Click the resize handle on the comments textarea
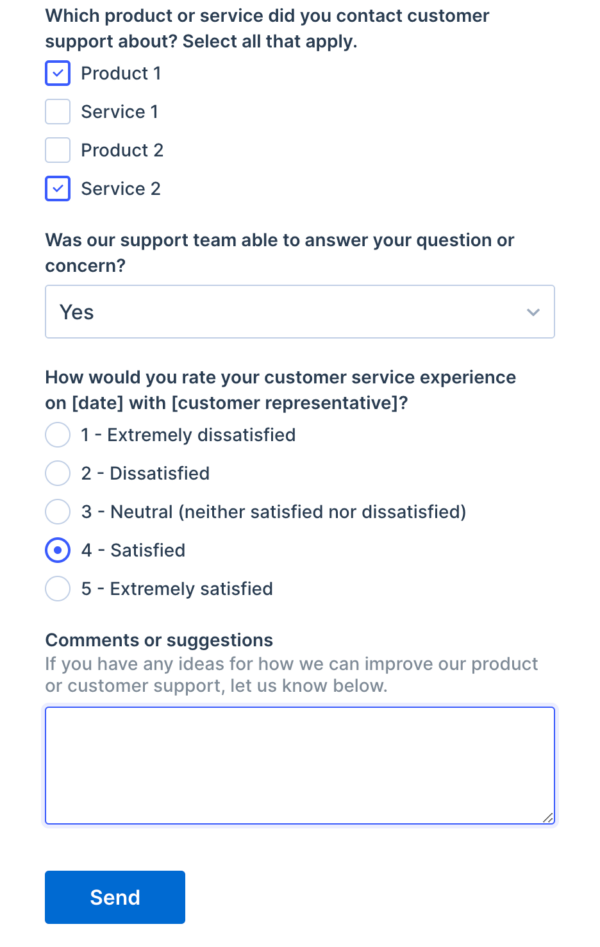The width and height of the screenshot is (600, 947). [x=549, y=818]
